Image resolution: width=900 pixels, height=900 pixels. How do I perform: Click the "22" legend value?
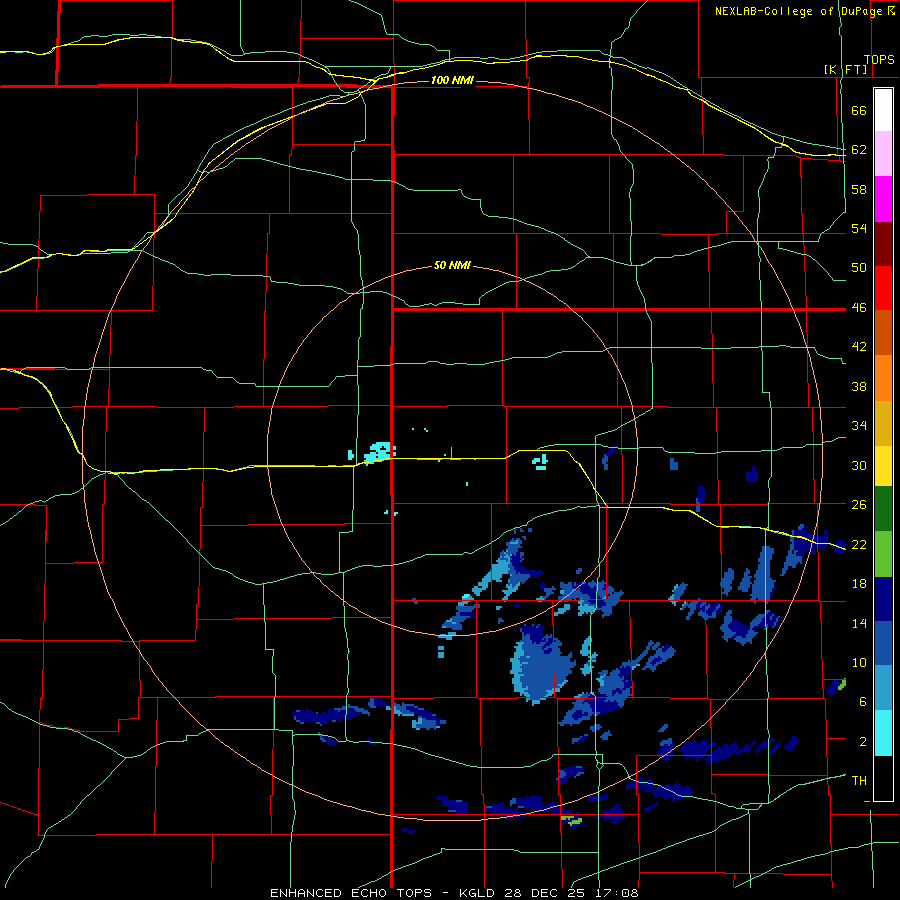(x=859, y=544)
